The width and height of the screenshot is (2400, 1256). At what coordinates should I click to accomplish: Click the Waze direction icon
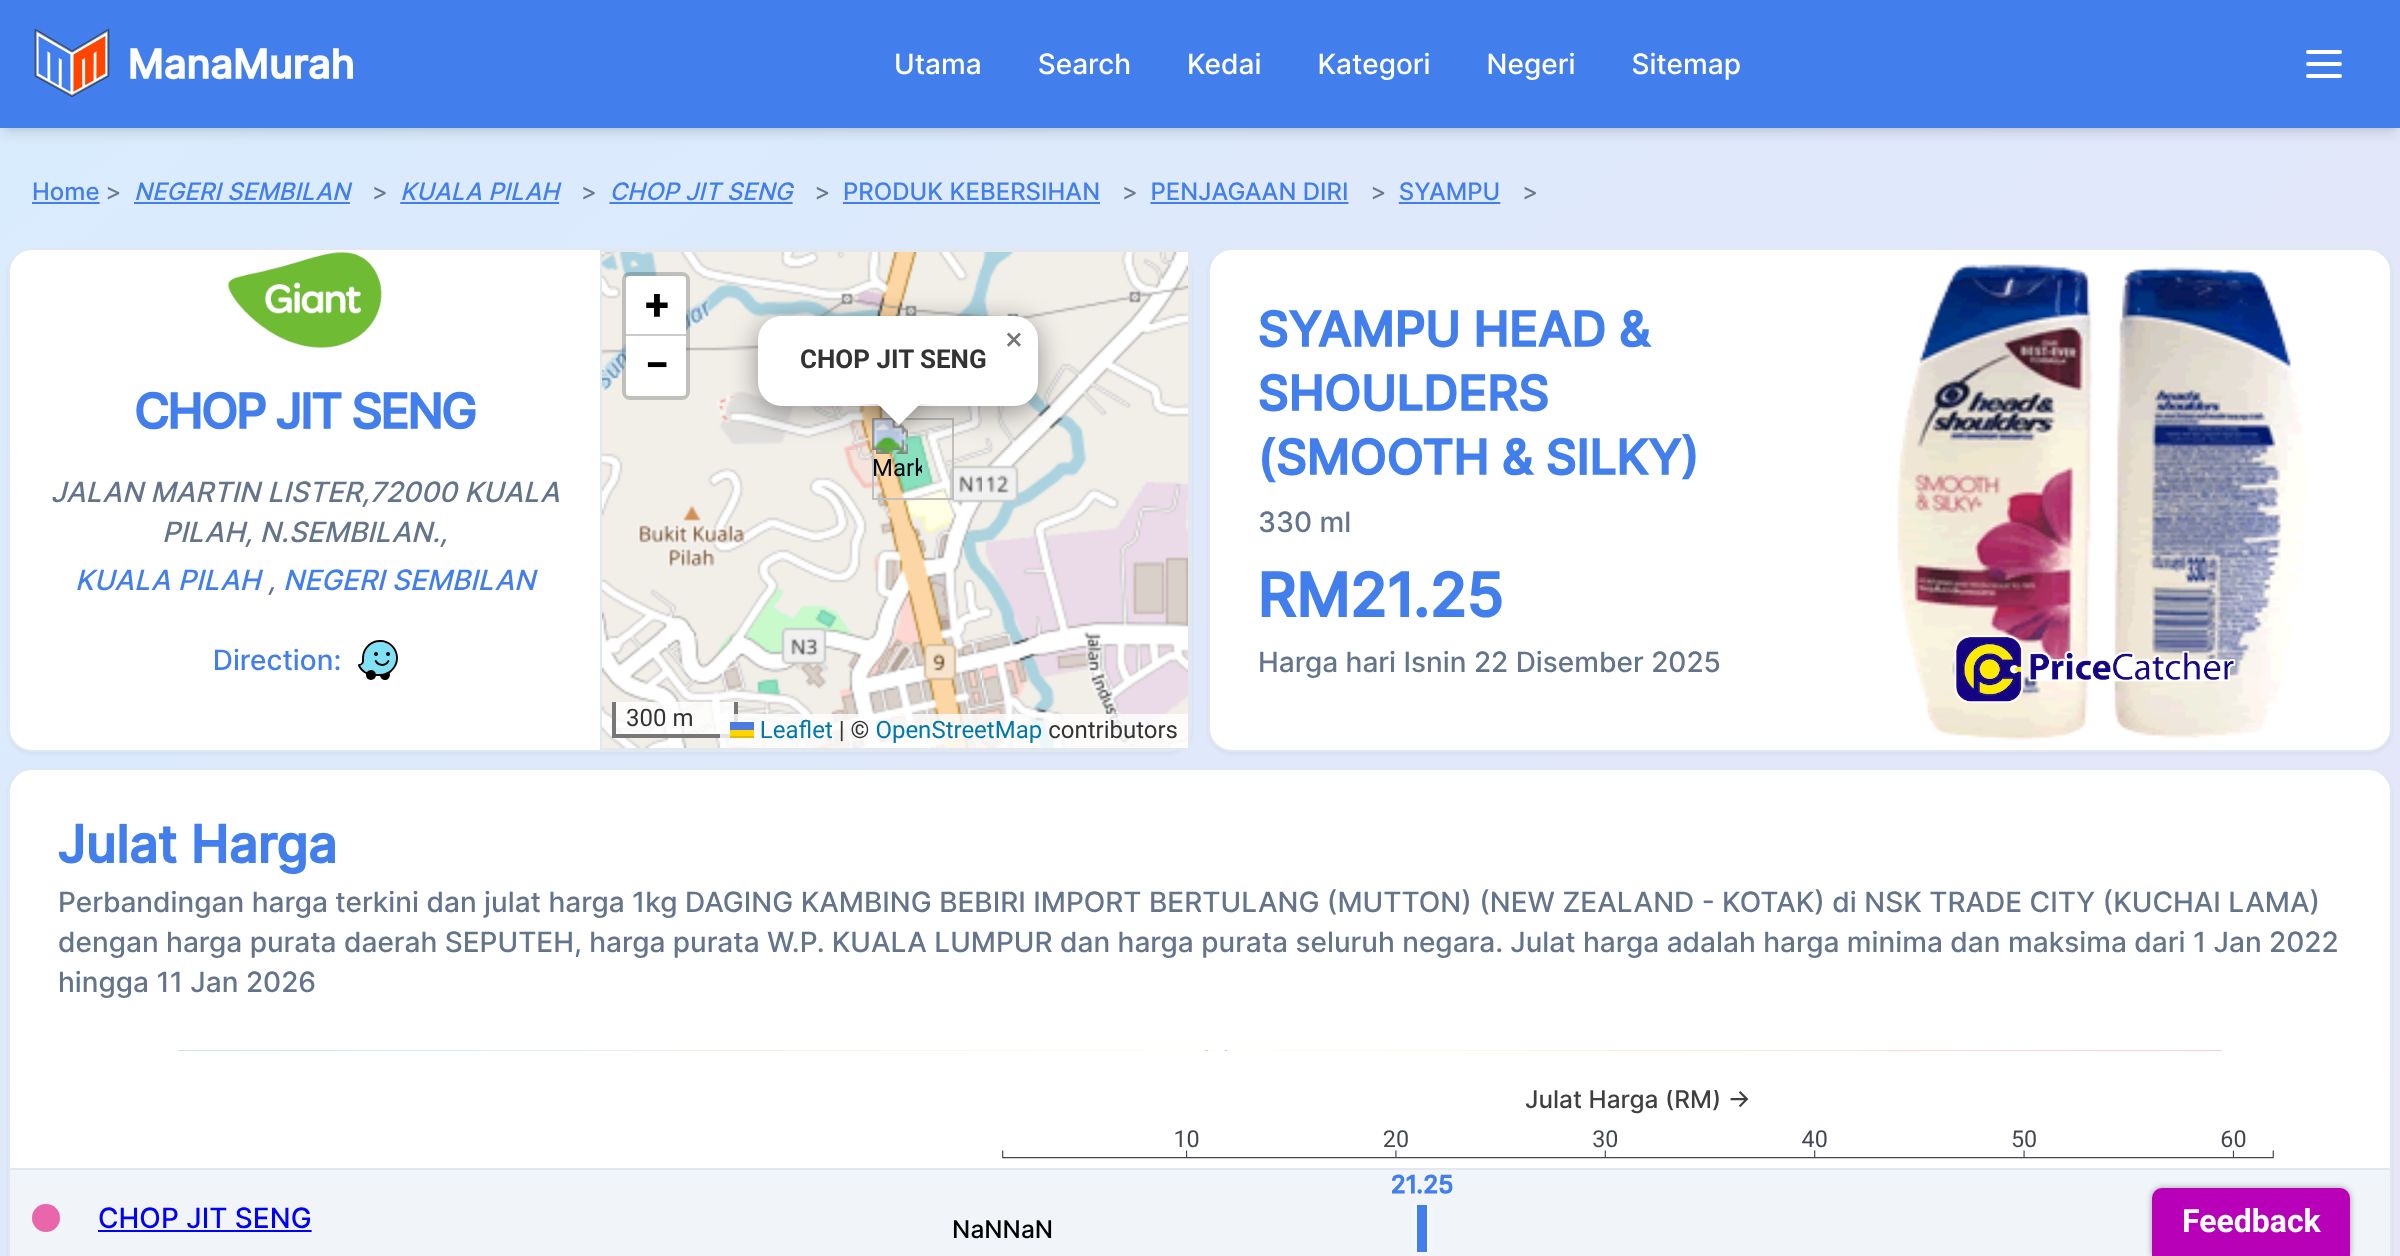378,660
